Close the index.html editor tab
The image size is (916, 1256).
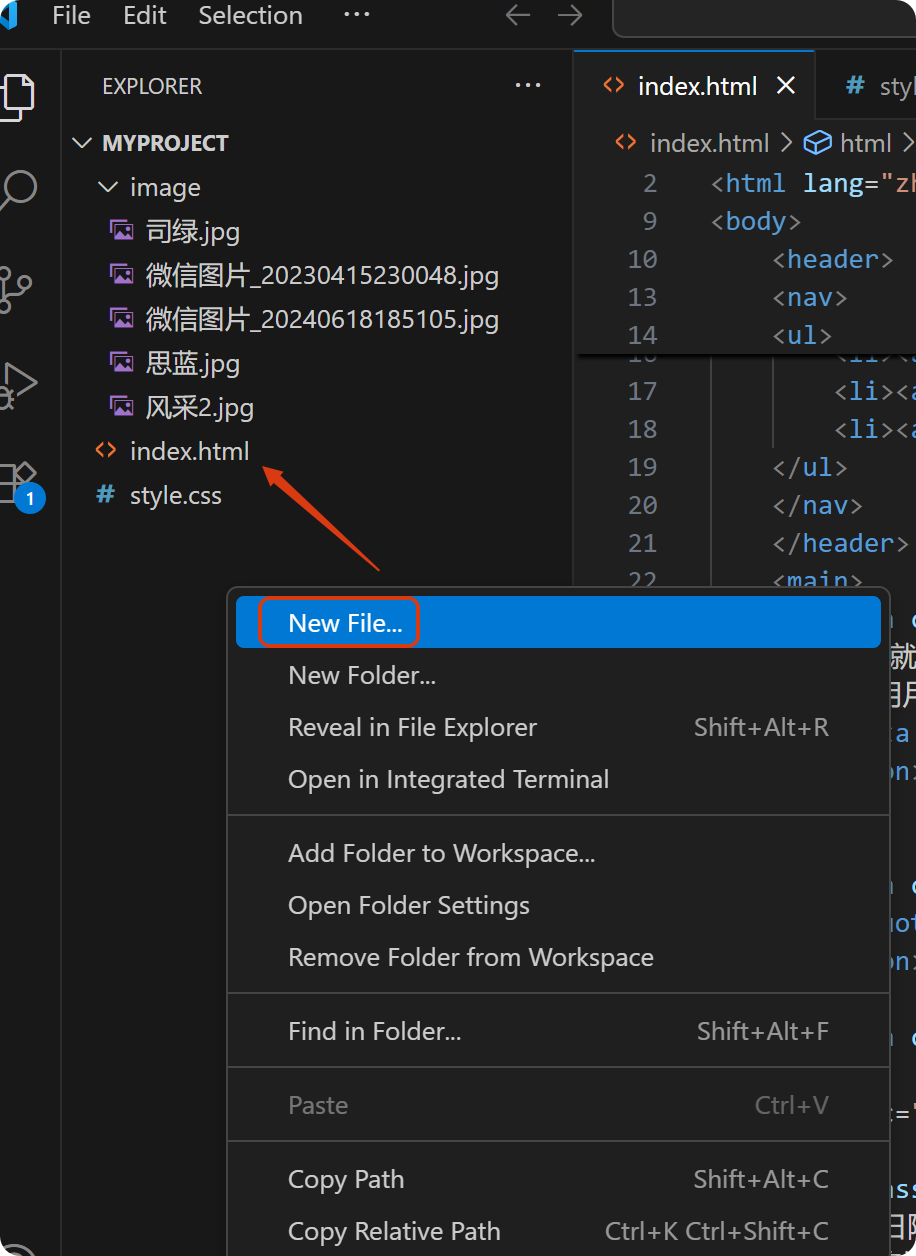[786, 86]
